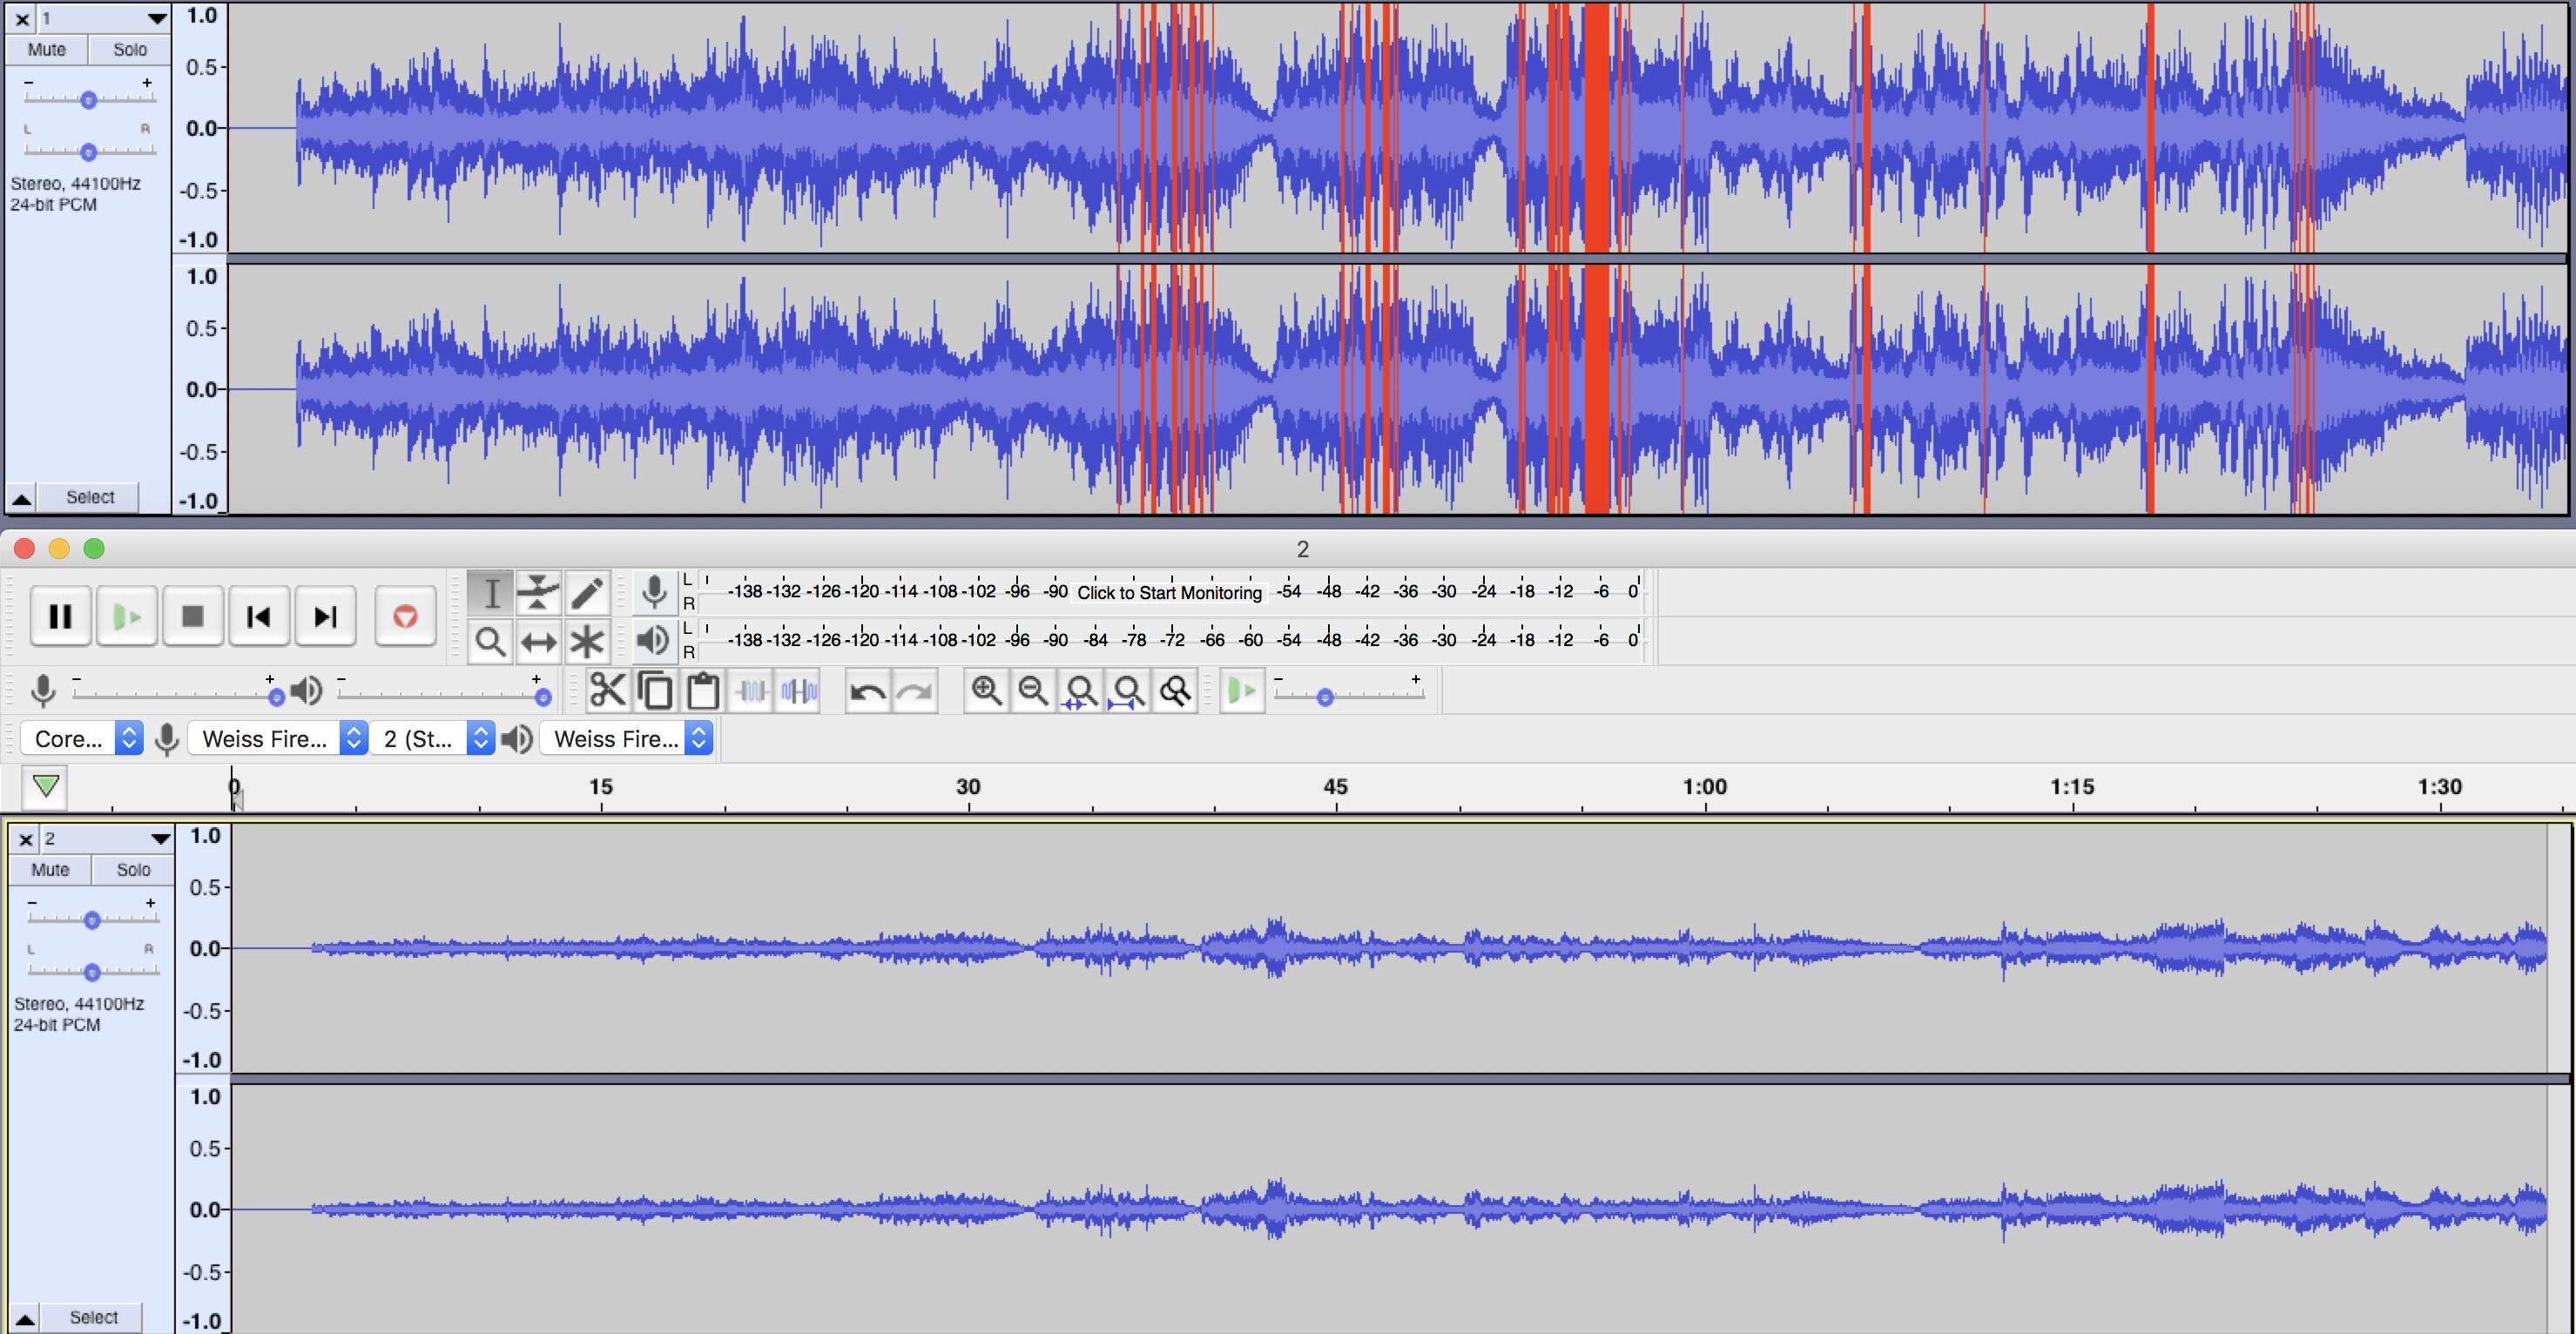Start playback with the green Play button
Viewport: 2576px width, 1334px height.
click(x=127, y=616)
